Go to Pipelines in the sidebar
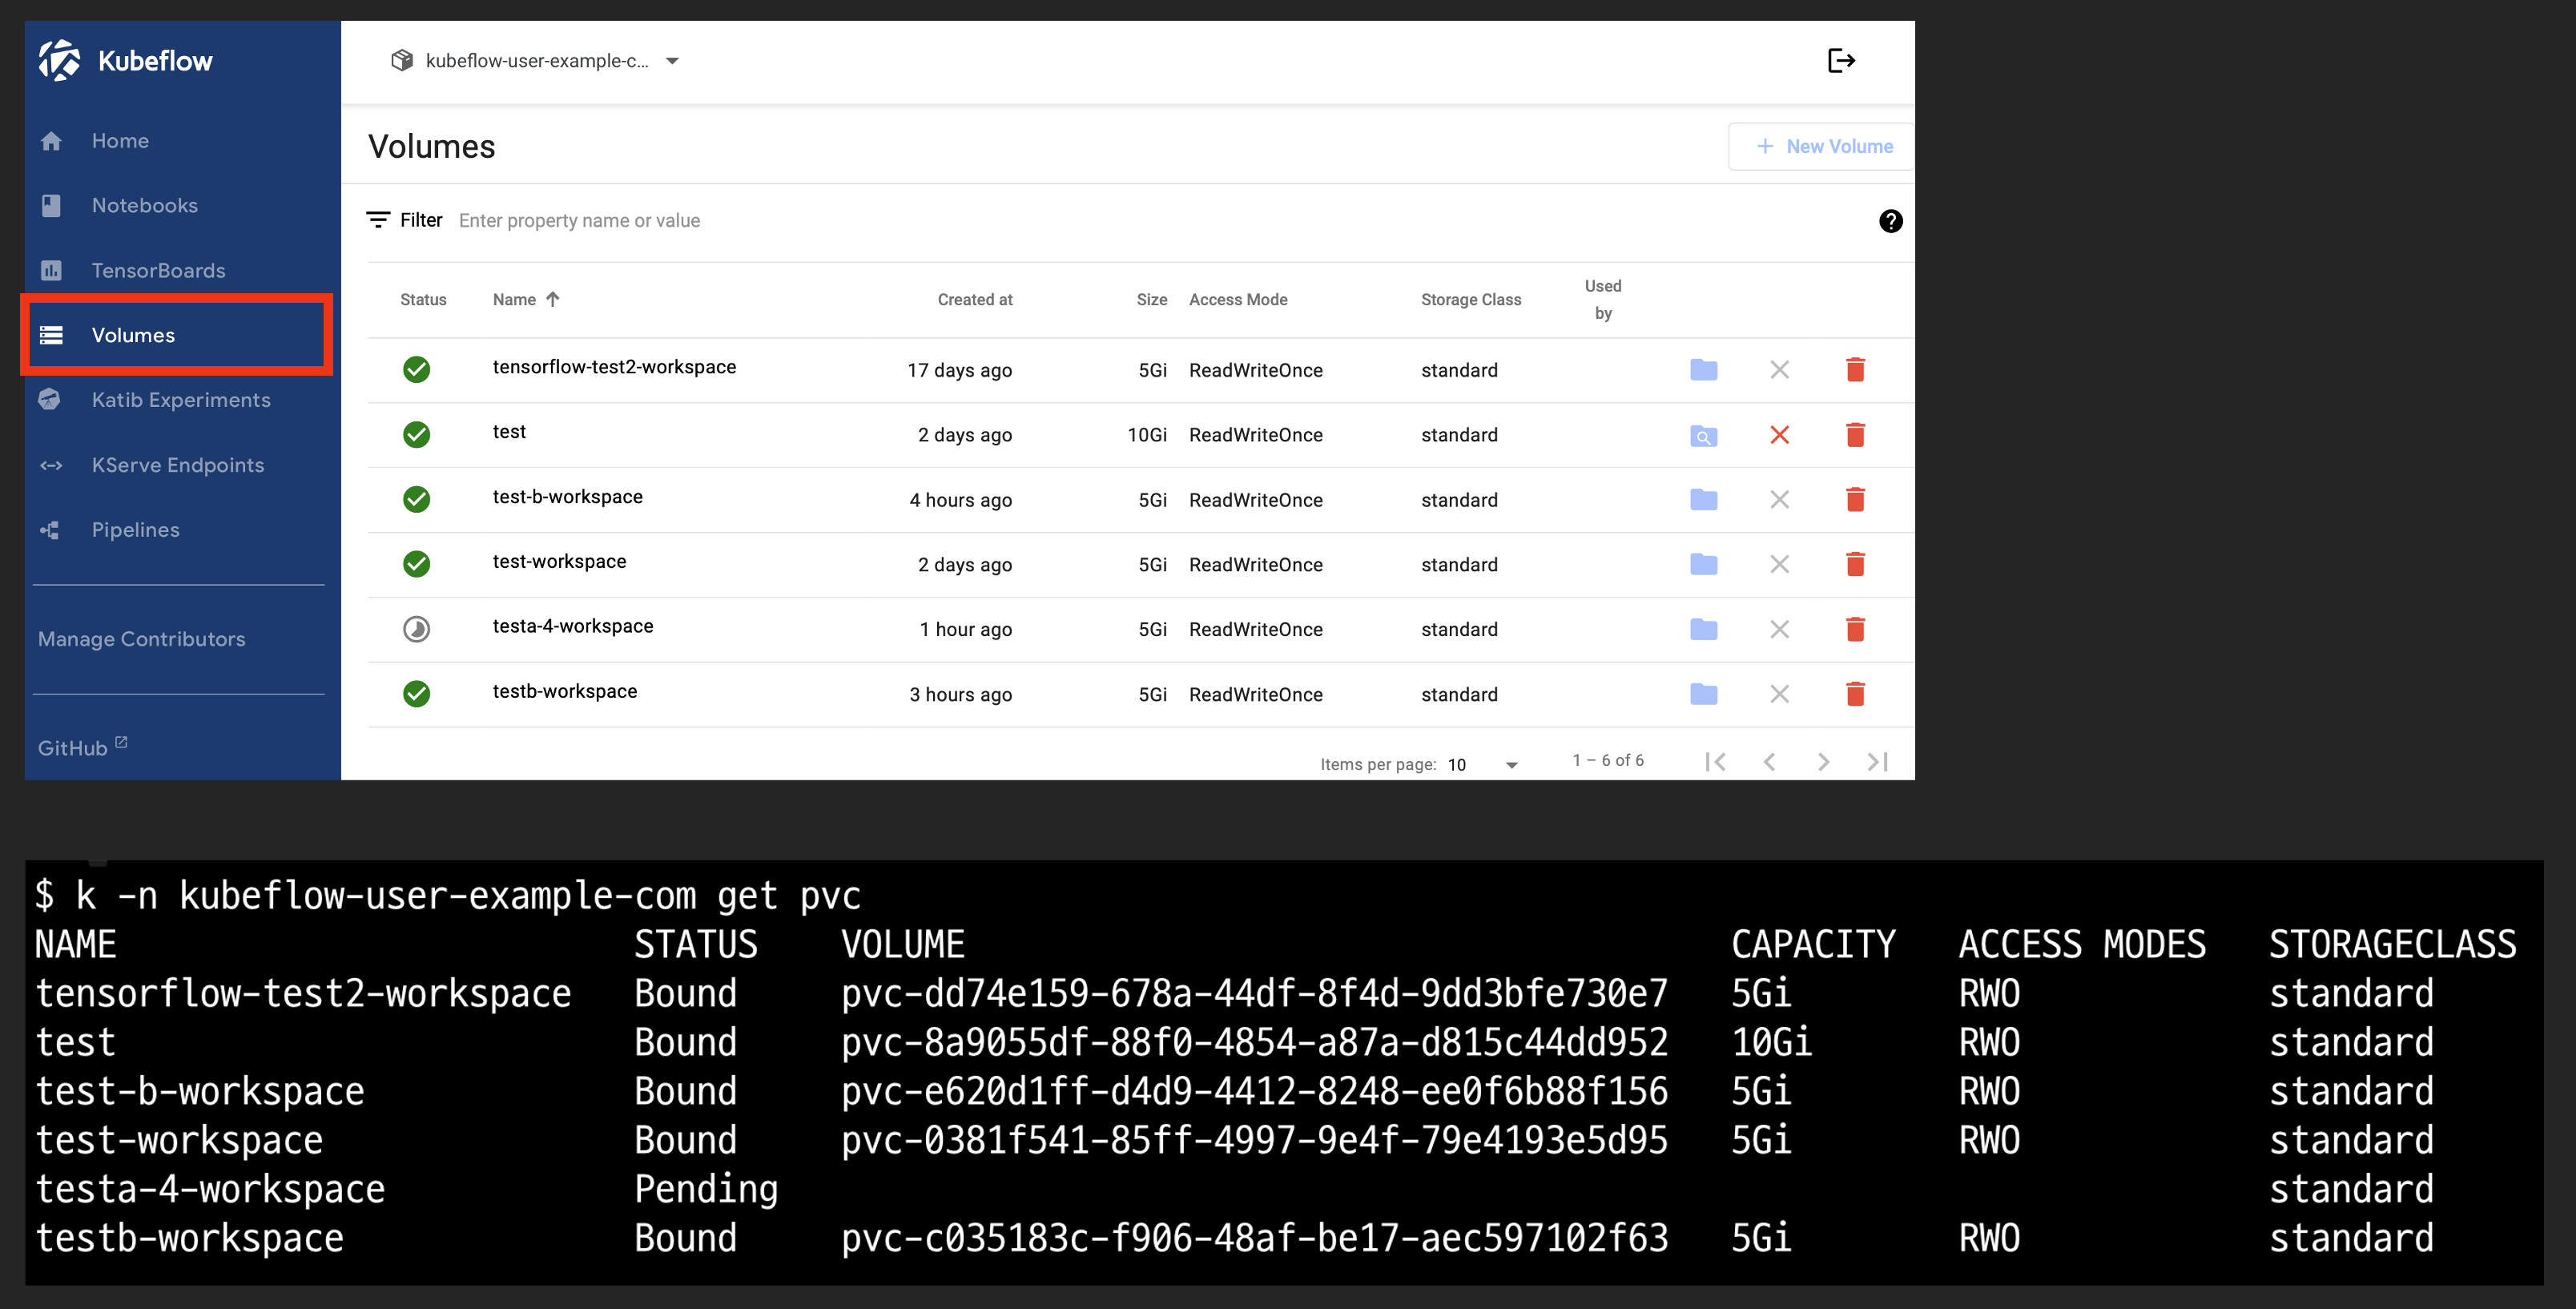2576x1309 pixels. tap(135, 530)
